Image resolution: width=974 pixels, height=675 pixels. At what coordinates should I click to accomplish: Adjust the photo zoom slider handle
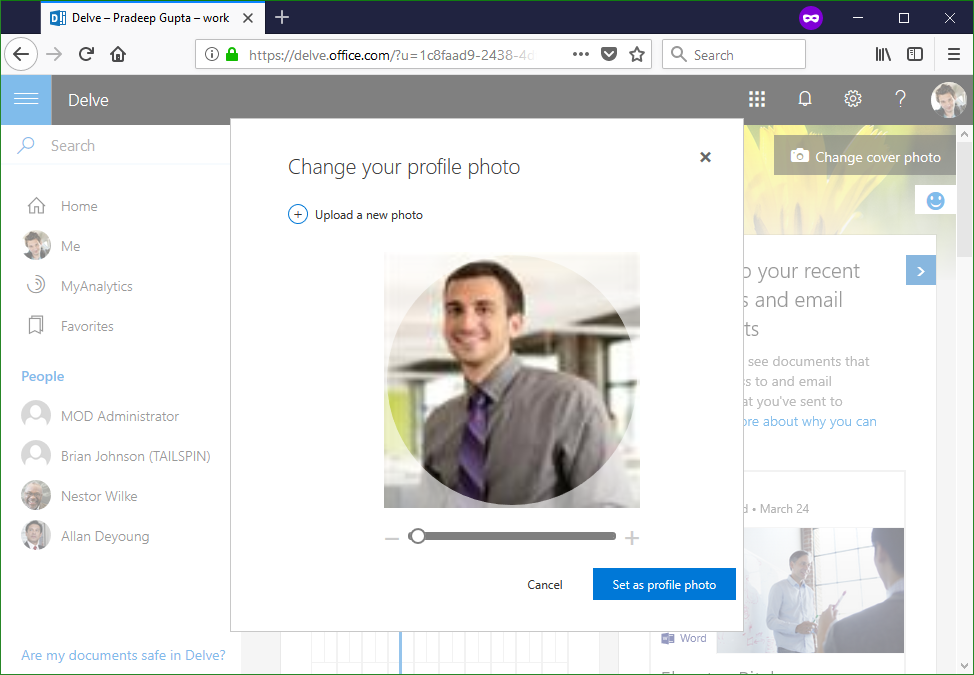417,536
